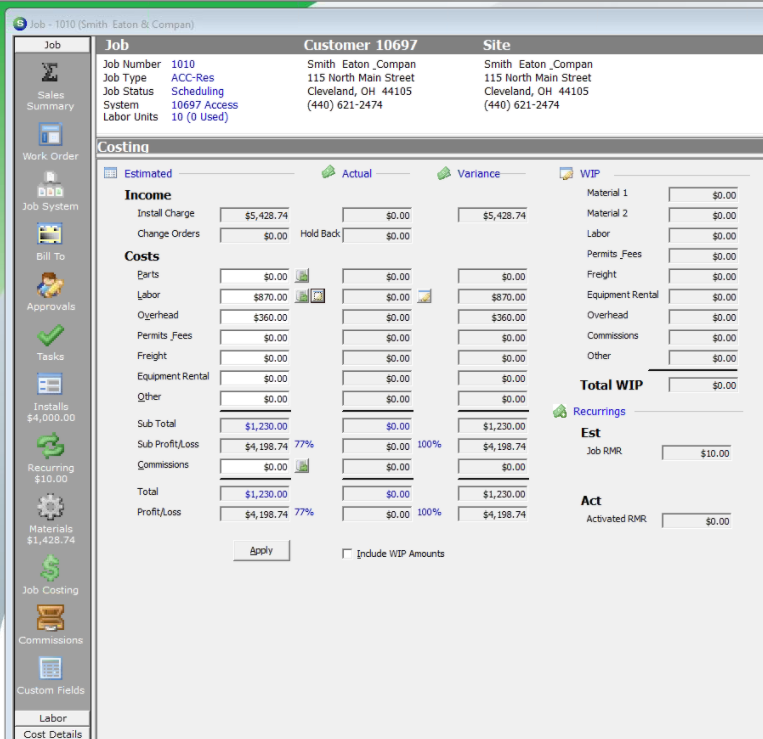Open the ACC-Res job type link
763x739 pixels.
click(x=193, y=78)
